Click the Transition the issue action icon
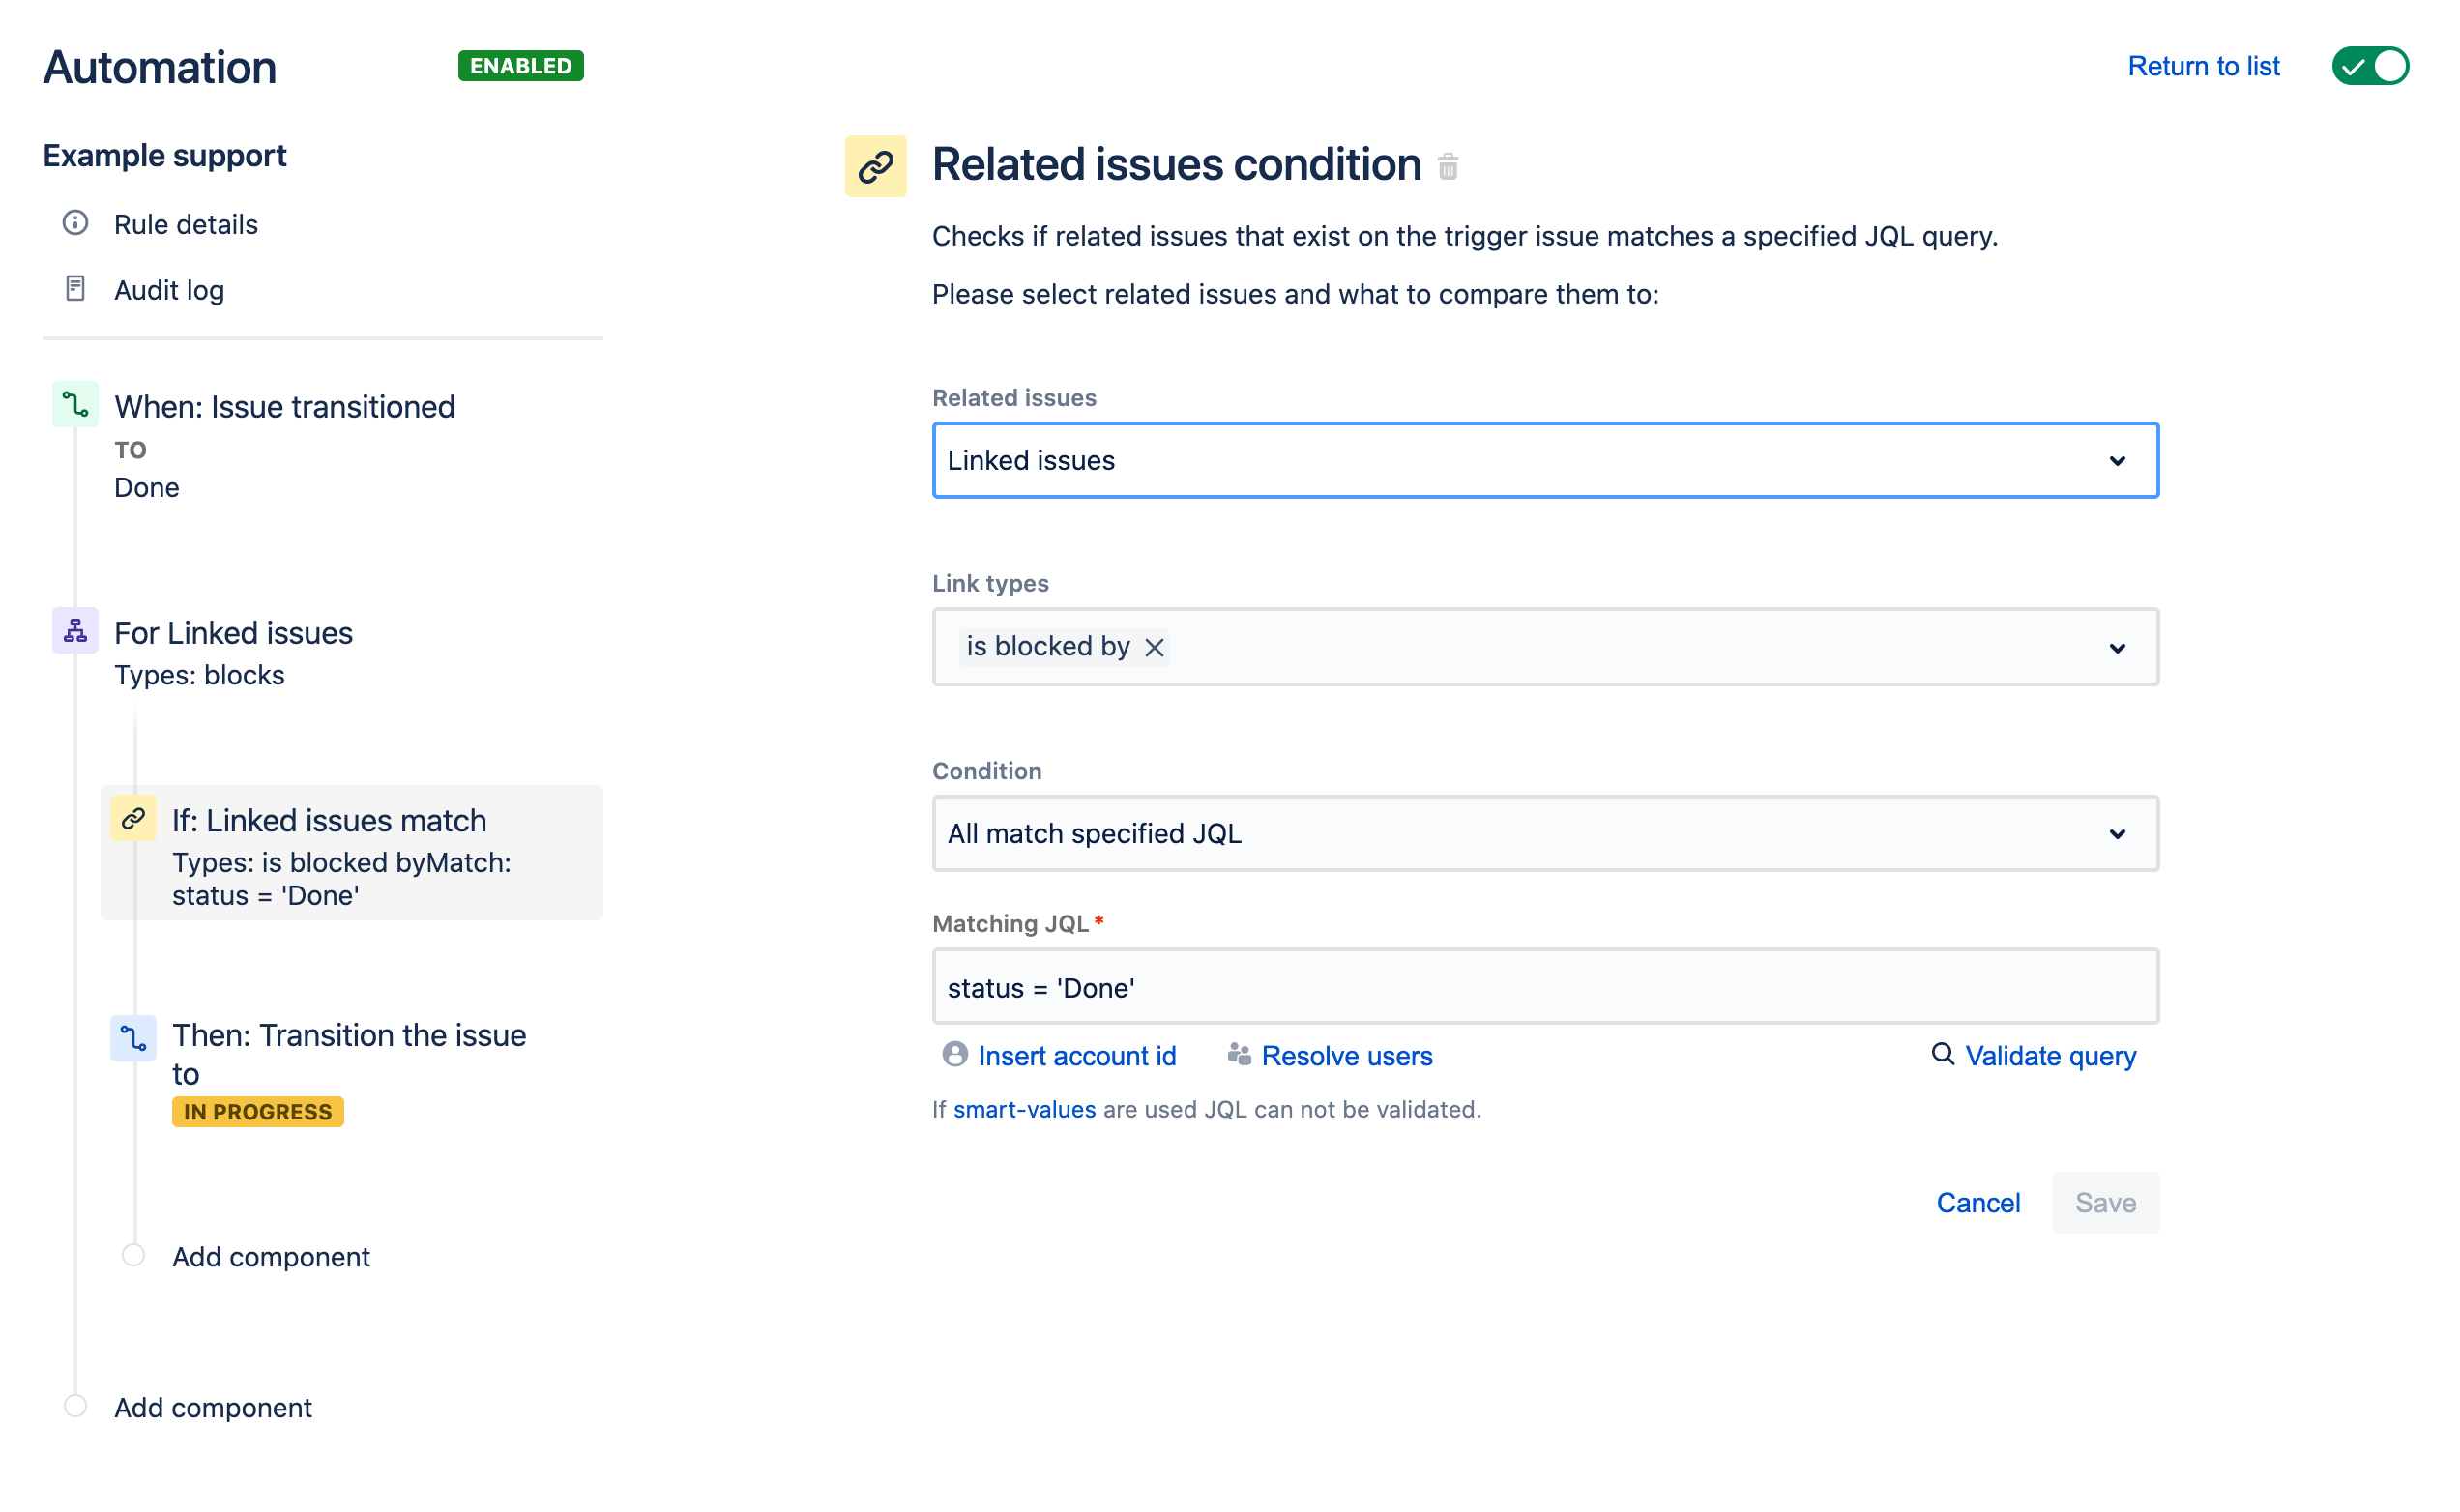 pos(133,1038)
